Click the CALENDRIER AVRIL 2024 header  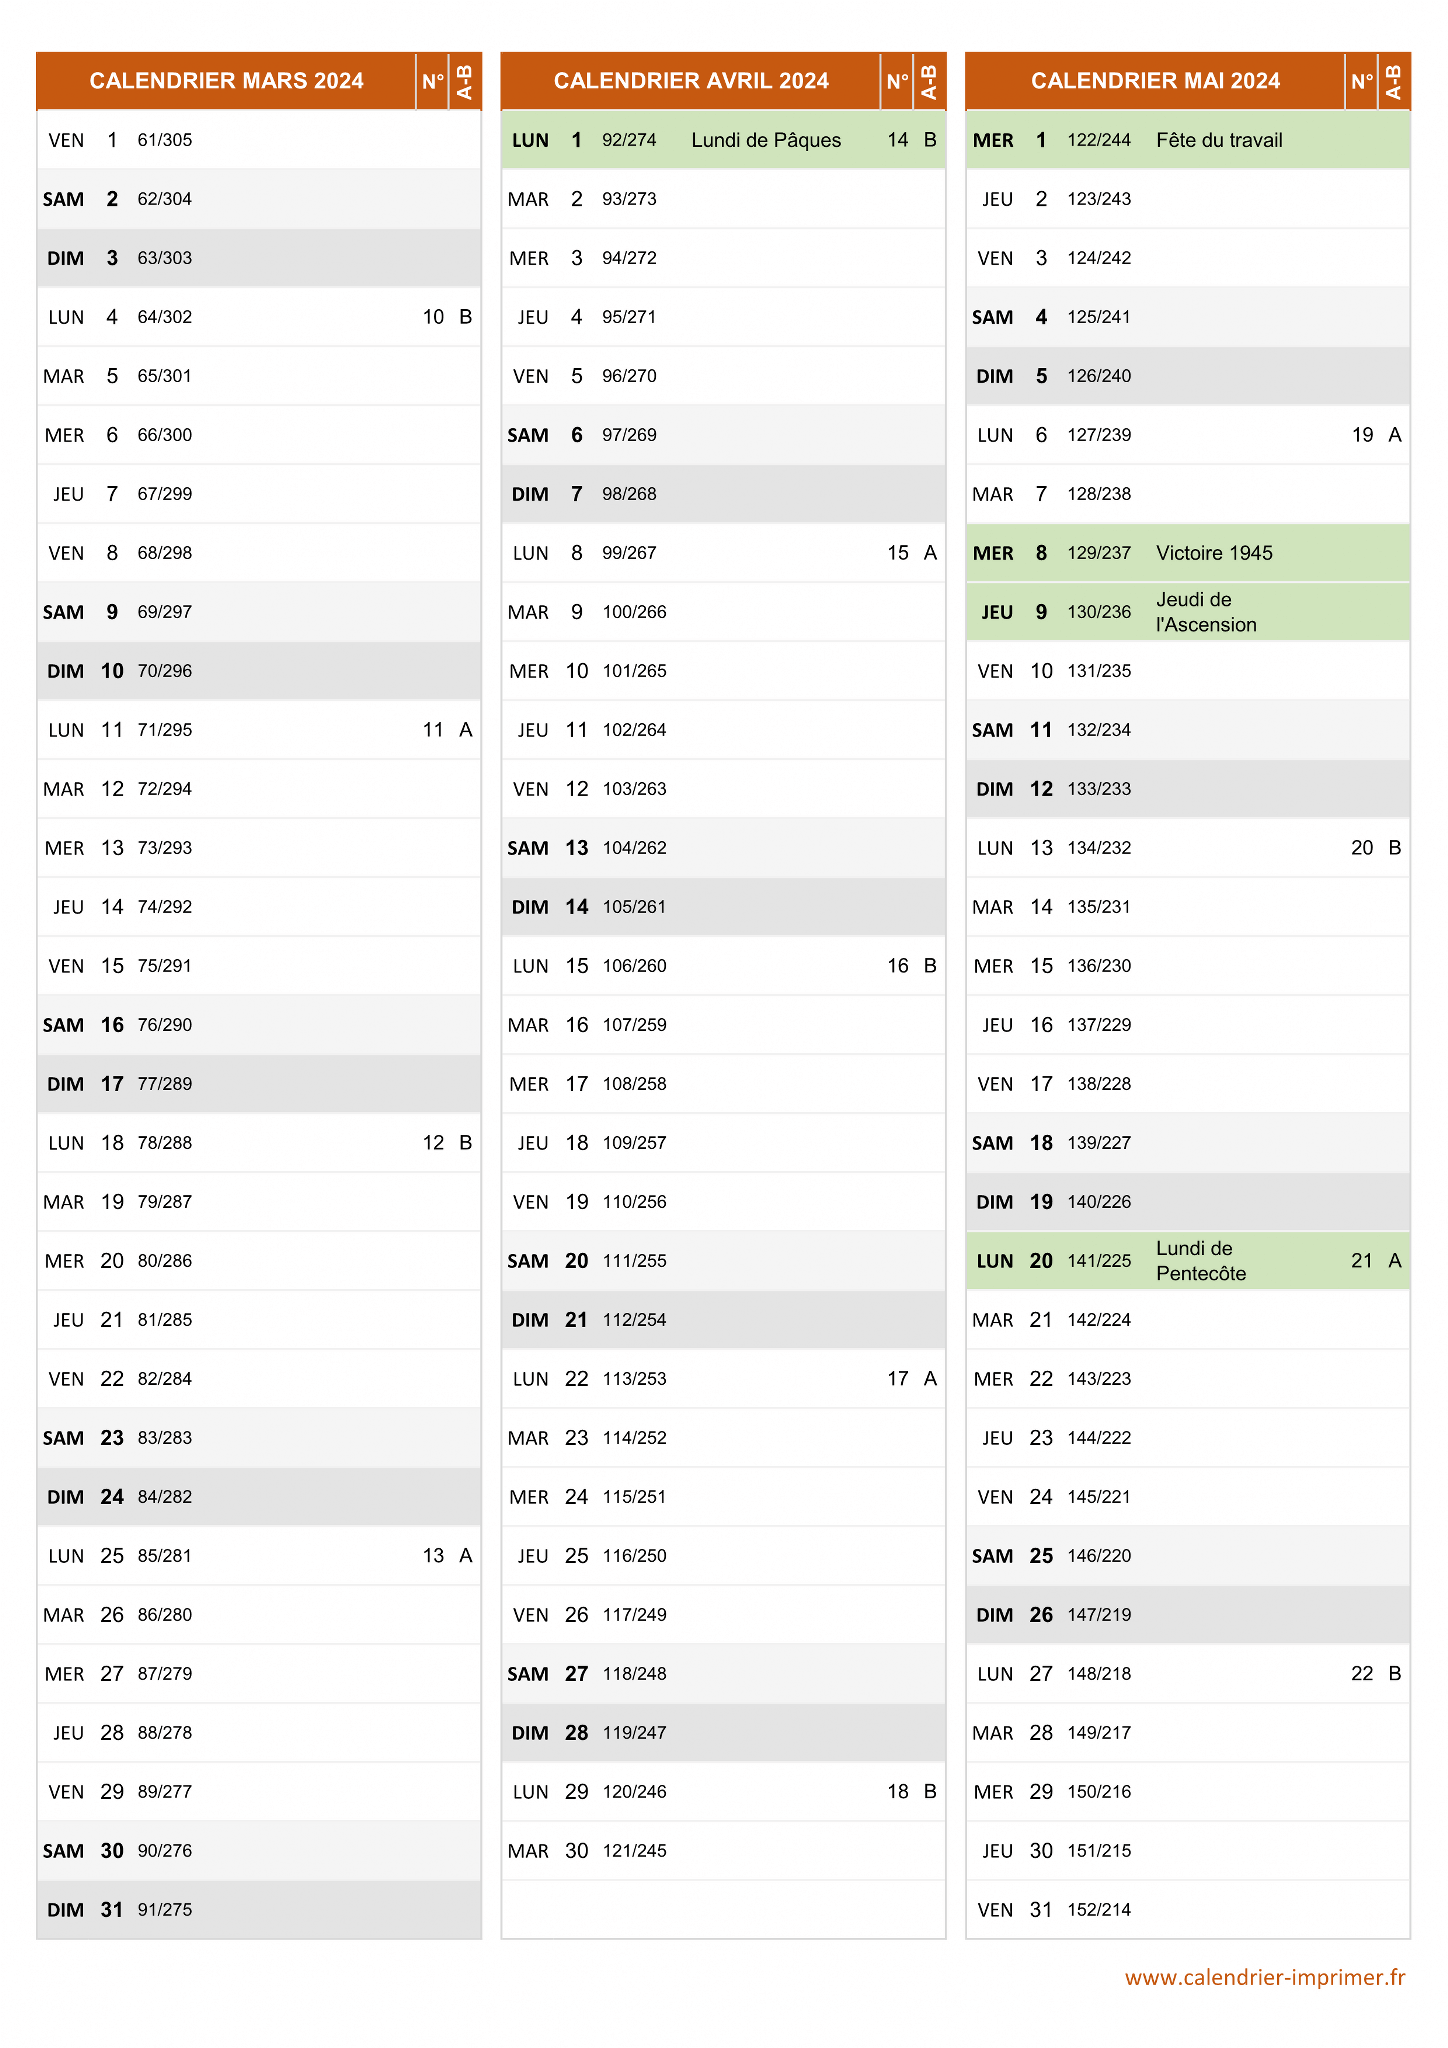[x=691, y=81]
